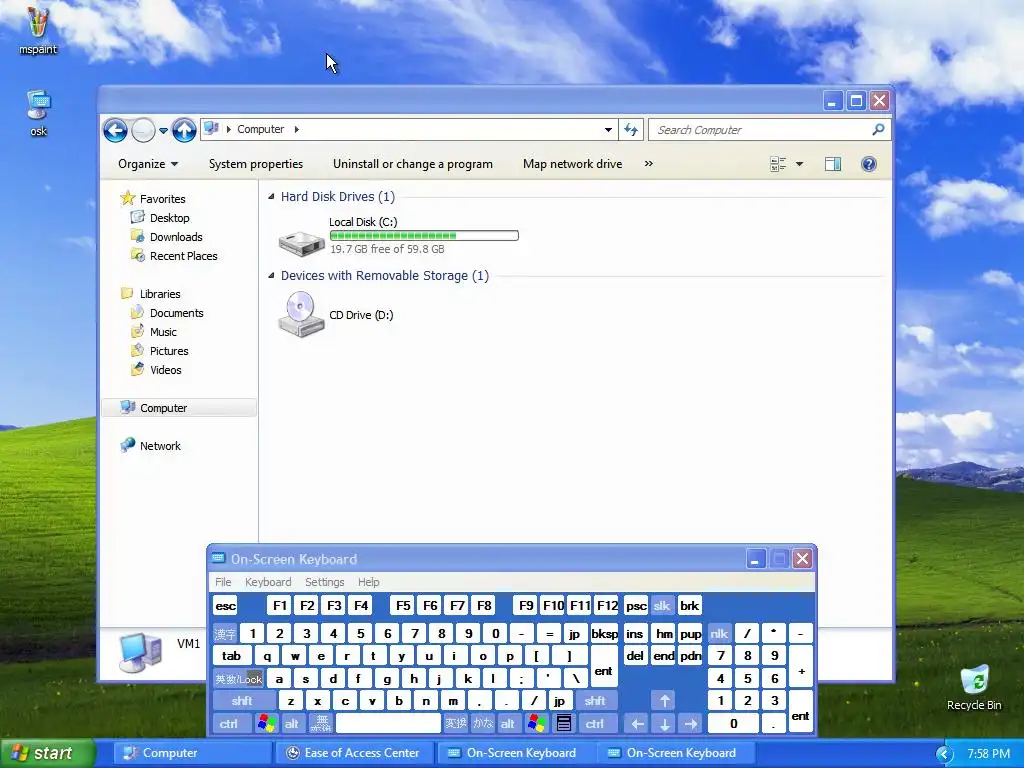Select the Local Disk (C:) drive icon

click(301, 243)
